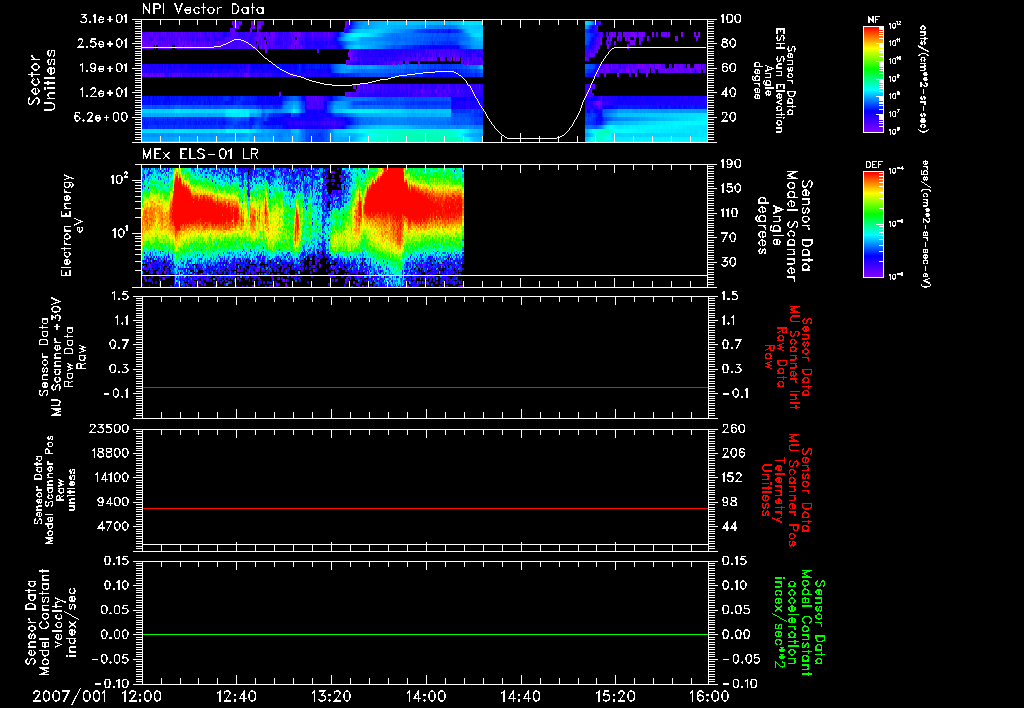Screen dimensions: 1024x708
Task: Click the MU Scanner +30V Raw Data label
Action: pos(63,357)
